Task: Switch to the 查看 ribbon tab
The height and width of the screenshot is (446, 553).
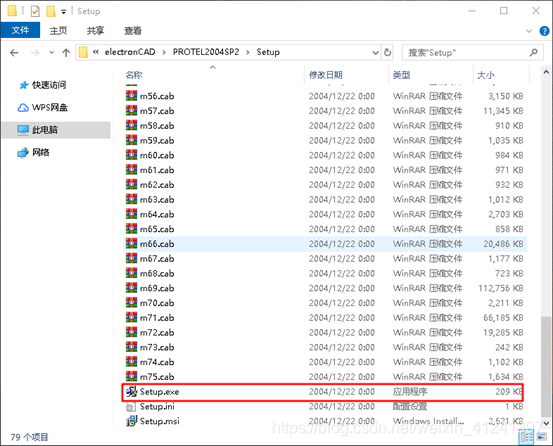Action: point(133,31)
